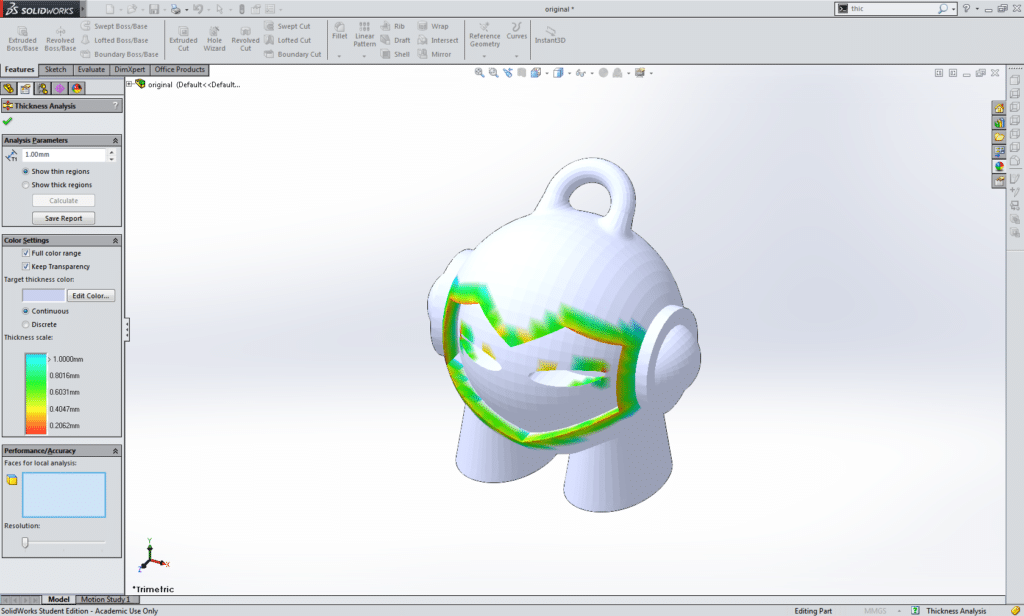The height and width of the screenshot is (616, 1024).
Task: Switch color mode to Discrete
Action: click(x=26, y=324)
